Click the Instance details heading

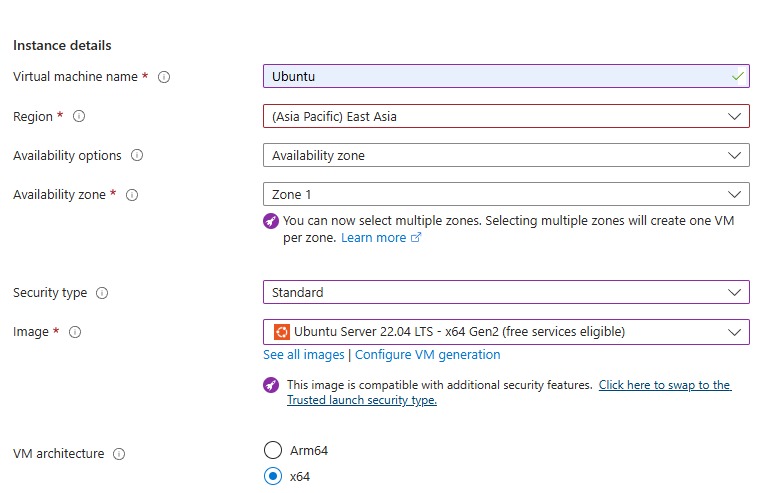[62, 45]
